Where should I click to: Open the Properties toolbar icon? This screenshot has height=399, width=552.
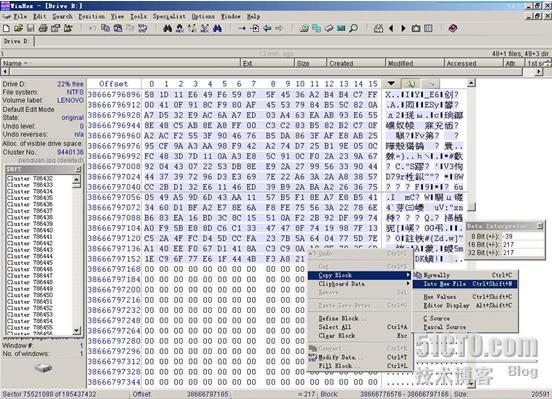pos(55,29)
